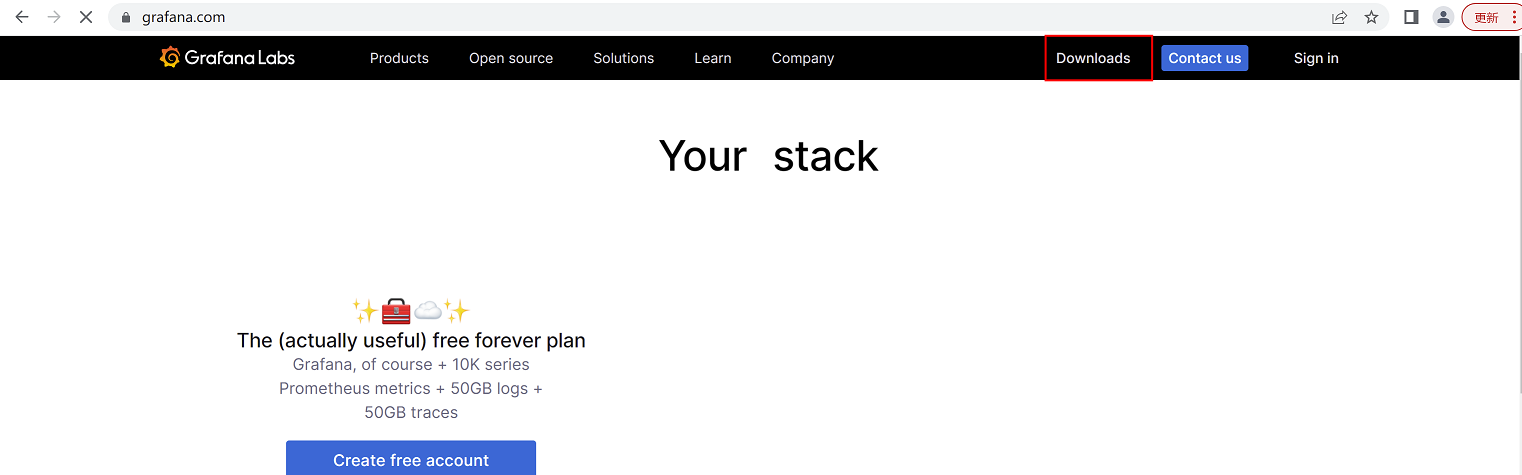Open the browser profile avatar
The height and width of the screenshot is (475, 1522).
[1443, 17]
